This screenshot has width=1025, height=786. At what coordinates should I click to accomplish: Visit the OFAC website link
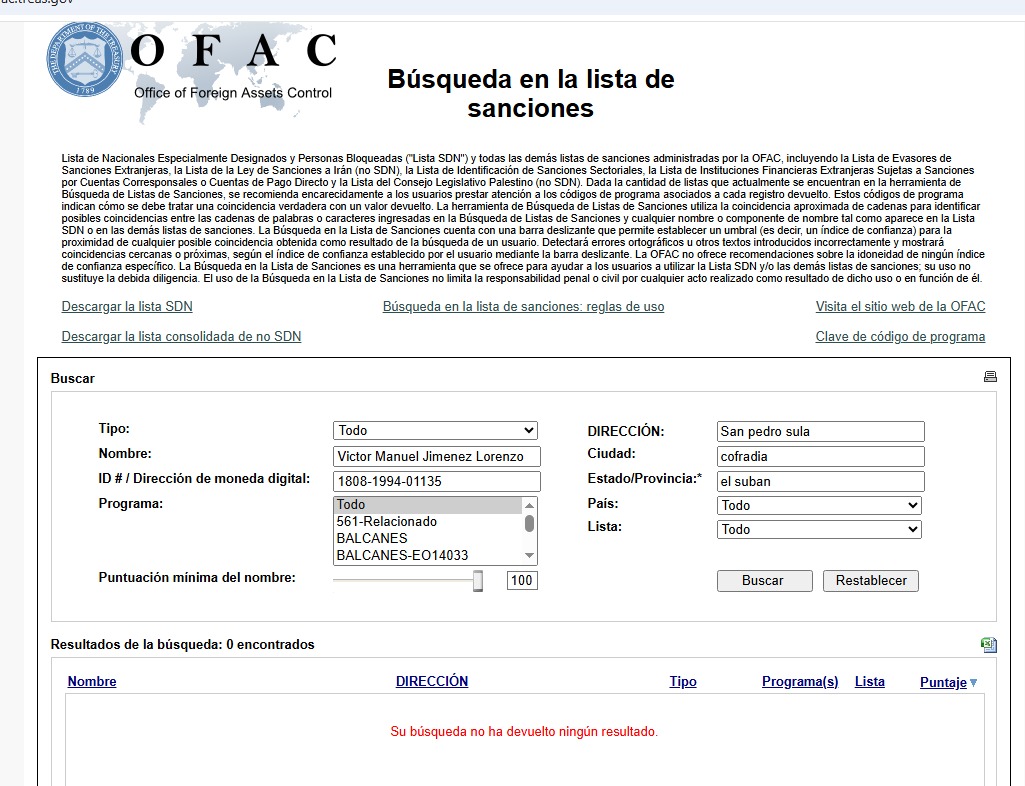click(900, 307)
